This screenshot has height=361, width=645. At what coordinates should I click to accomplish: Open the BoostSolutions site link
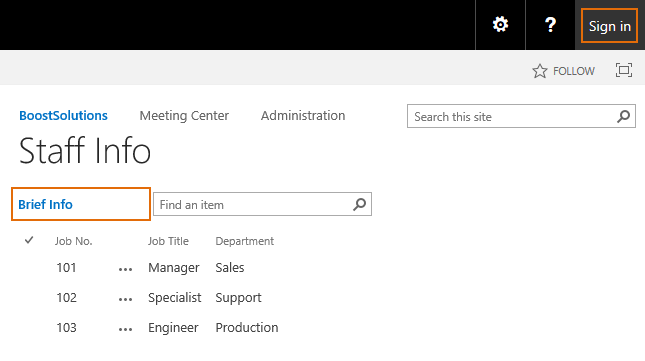(x=63, y=116)
